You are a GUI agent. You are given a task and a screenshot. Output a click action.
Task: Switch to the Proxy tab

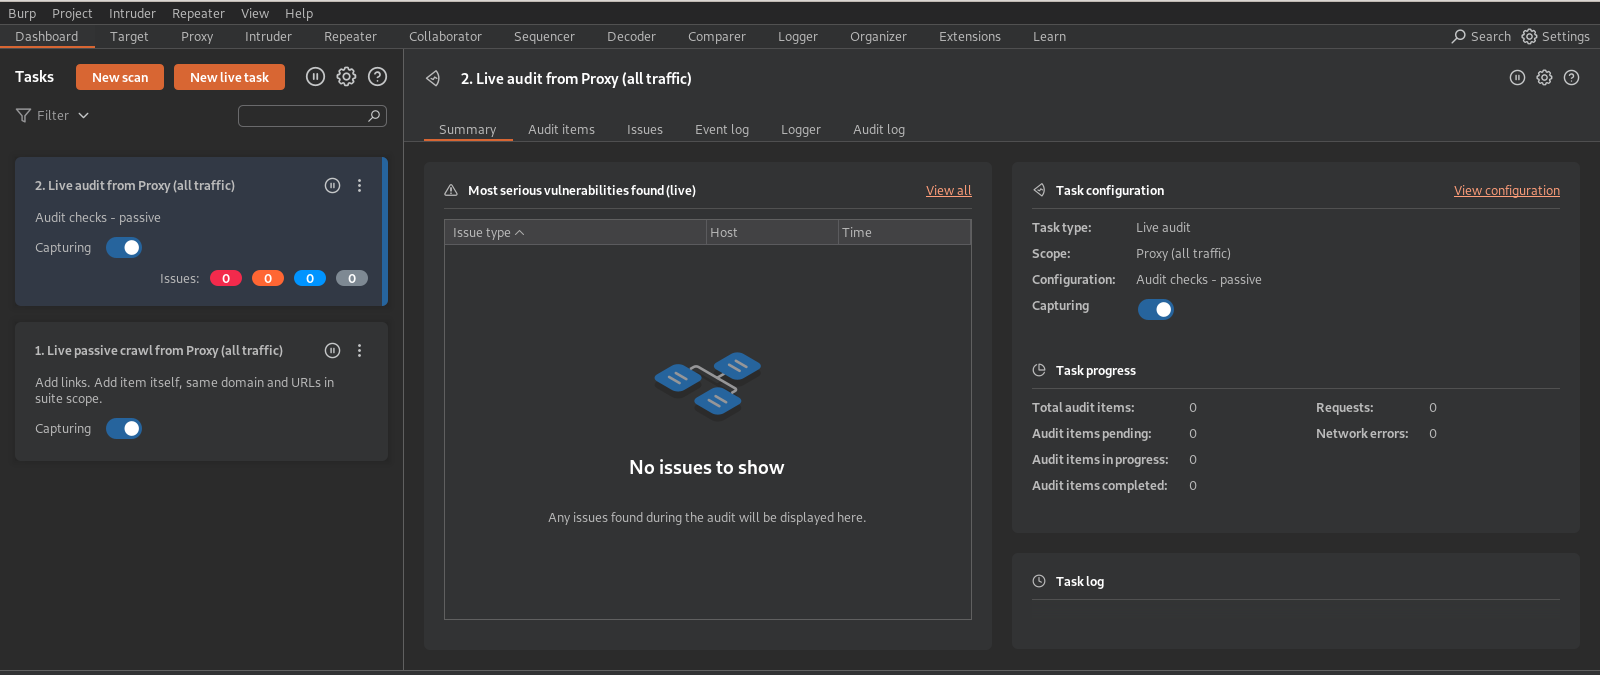click(197, 37)
